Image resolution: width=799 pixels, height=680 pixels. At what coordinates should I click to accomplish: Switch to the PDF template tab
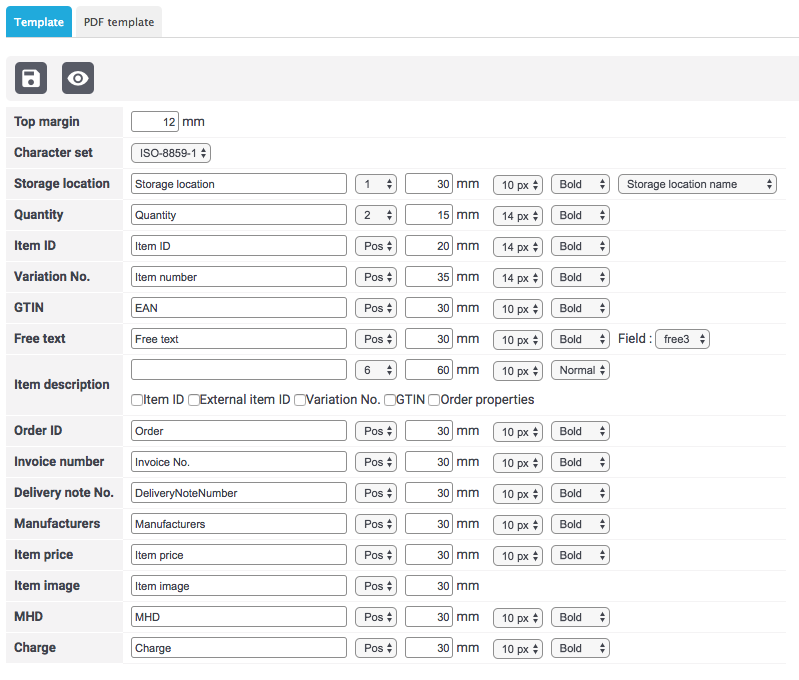118,22
